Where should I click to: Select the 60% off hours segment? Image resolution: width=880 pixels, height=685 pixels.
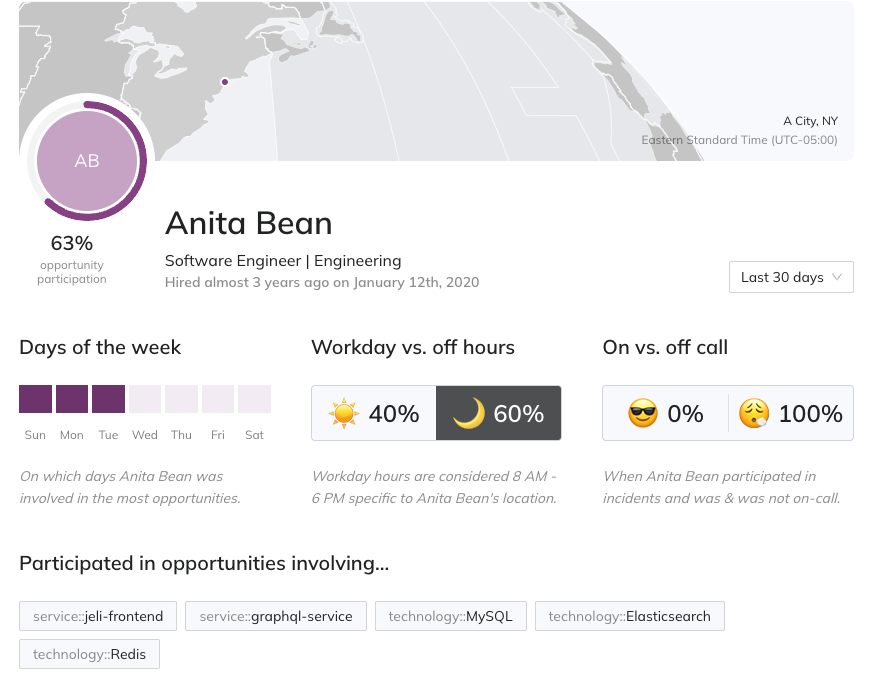pyautogui.click(x=498, y=413)
